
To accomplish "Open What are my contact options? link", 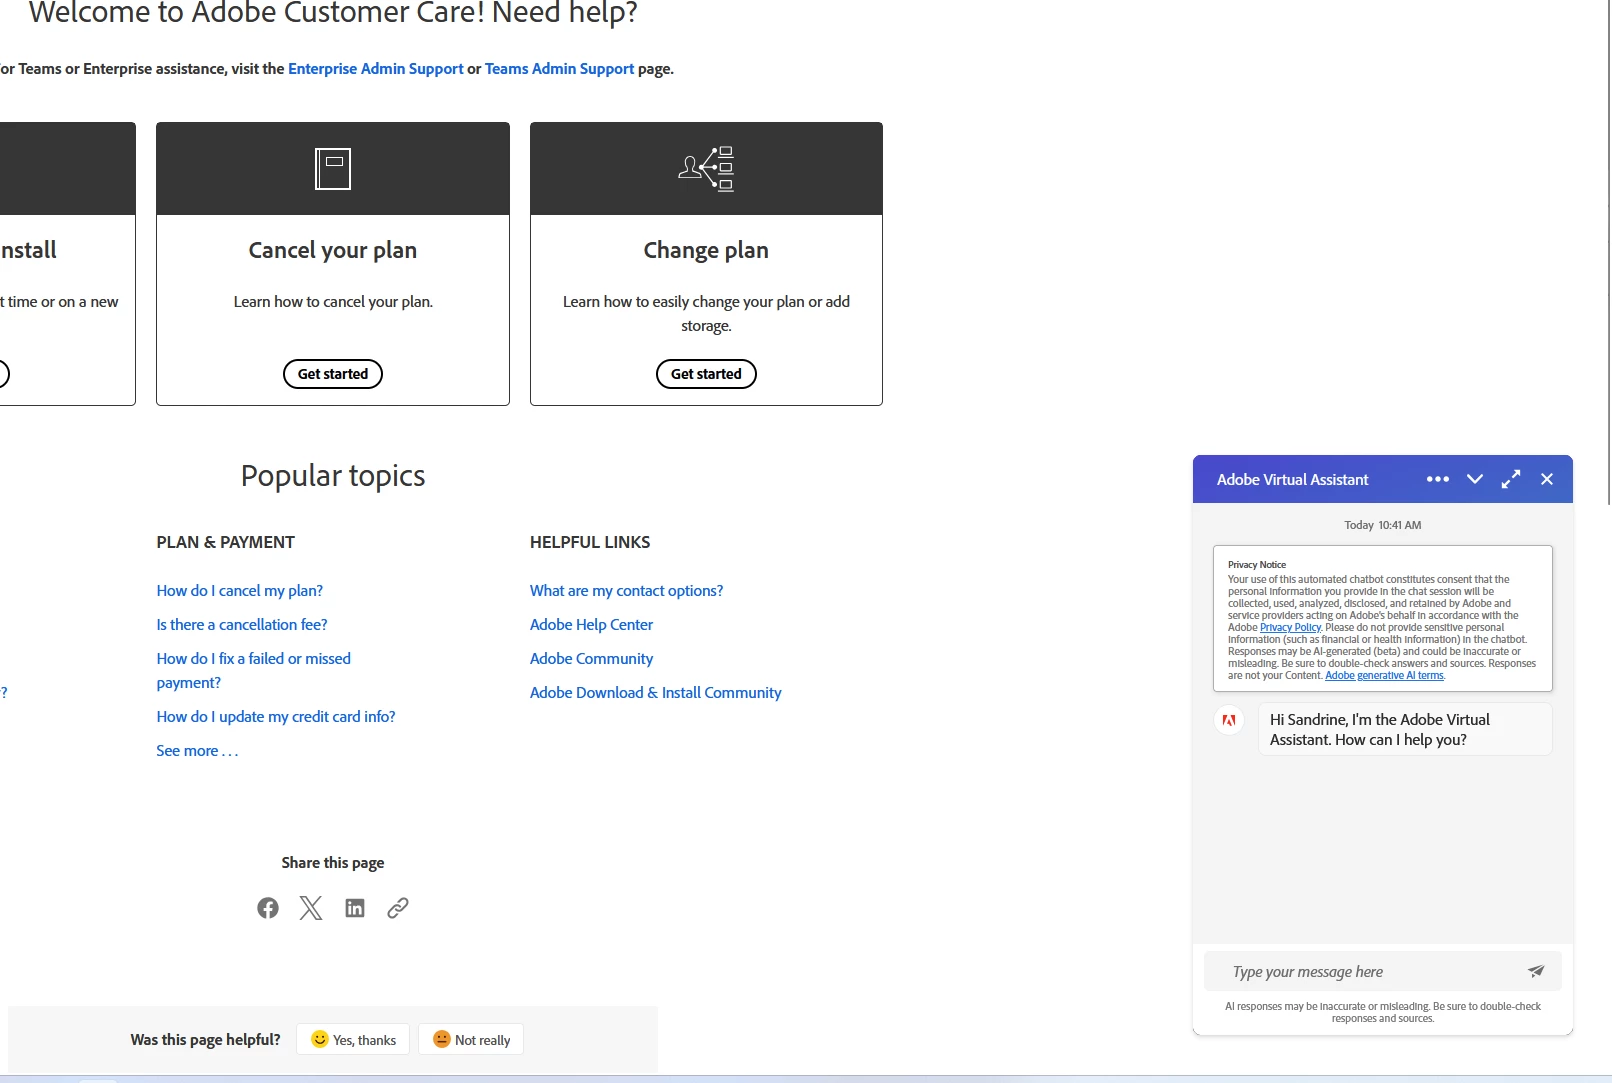I will pyautogui.click(x=627, y=591).
